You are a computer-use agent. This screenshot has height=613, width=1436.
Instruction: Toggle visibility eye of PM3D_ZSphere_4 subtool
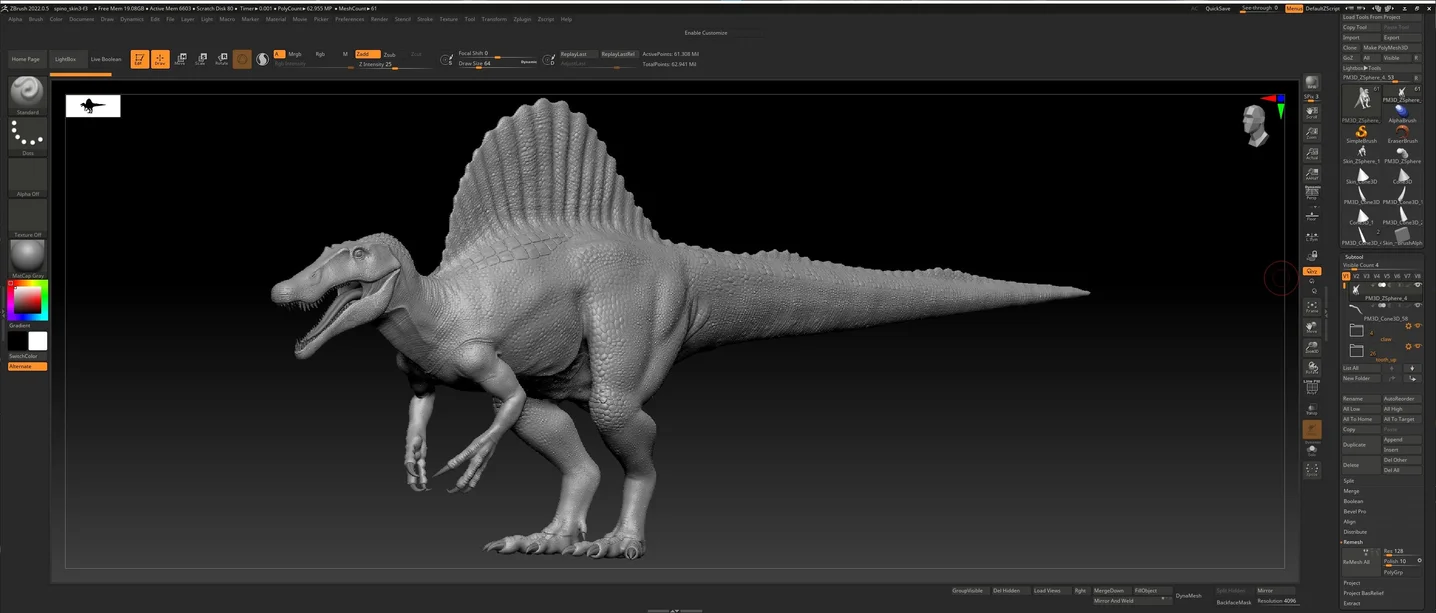pos(1417,285)
